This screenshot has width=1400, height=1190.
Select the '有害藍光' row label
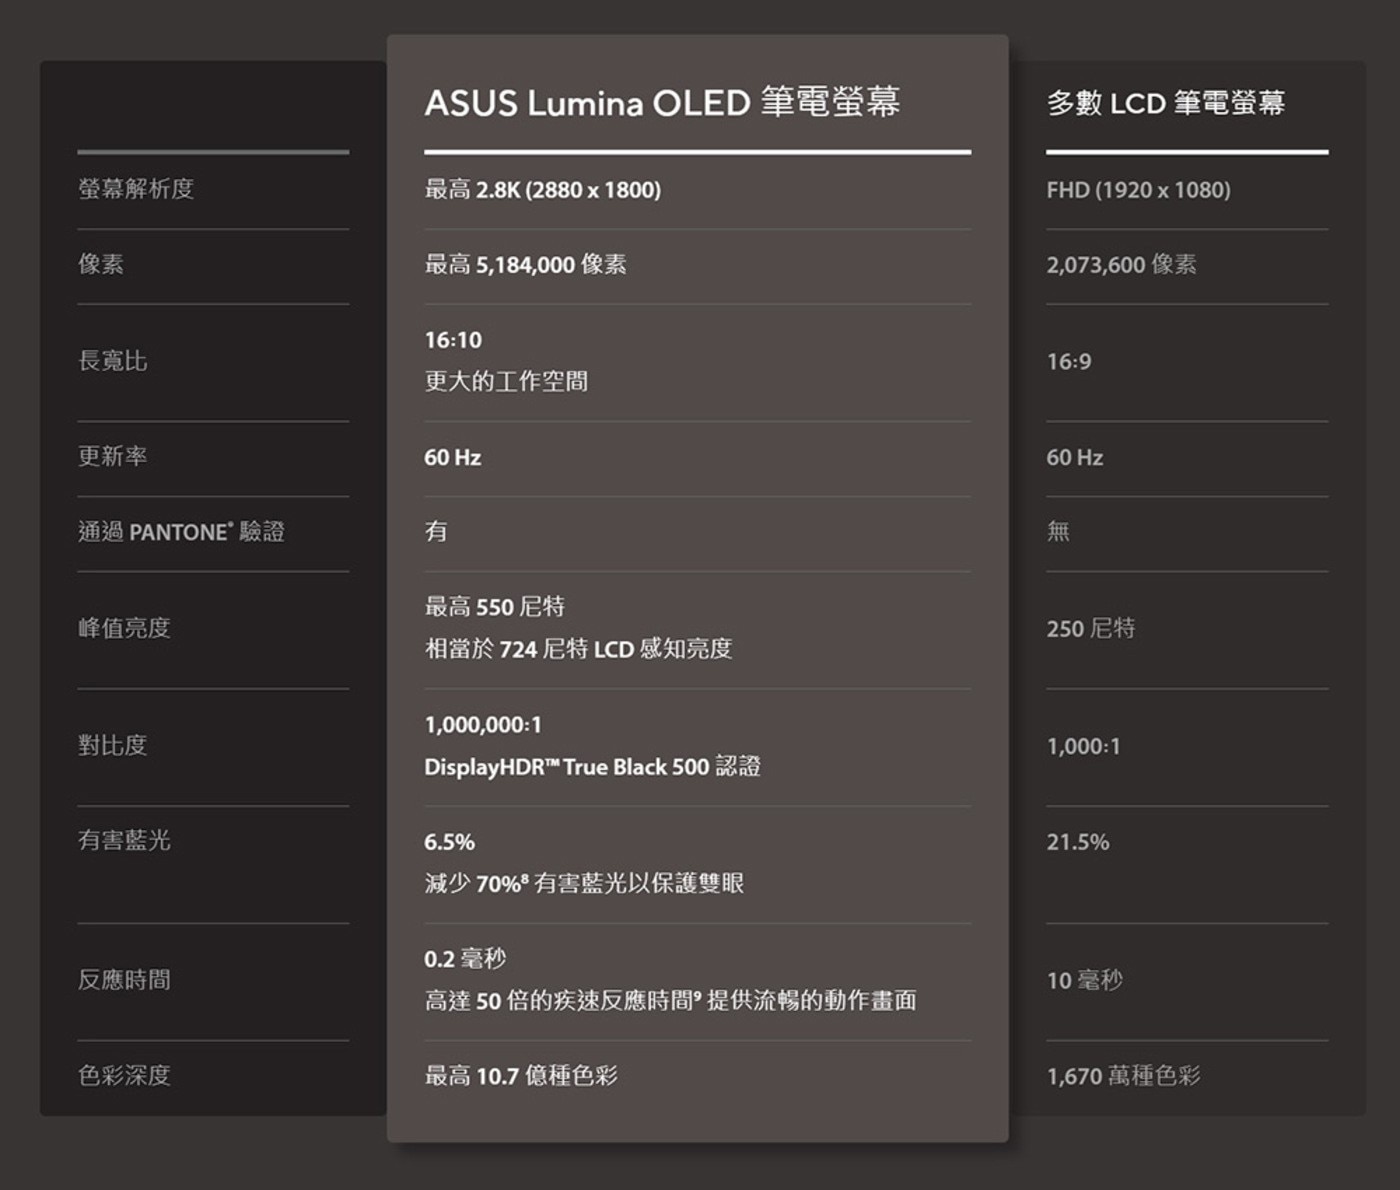(x=124, y=840)
